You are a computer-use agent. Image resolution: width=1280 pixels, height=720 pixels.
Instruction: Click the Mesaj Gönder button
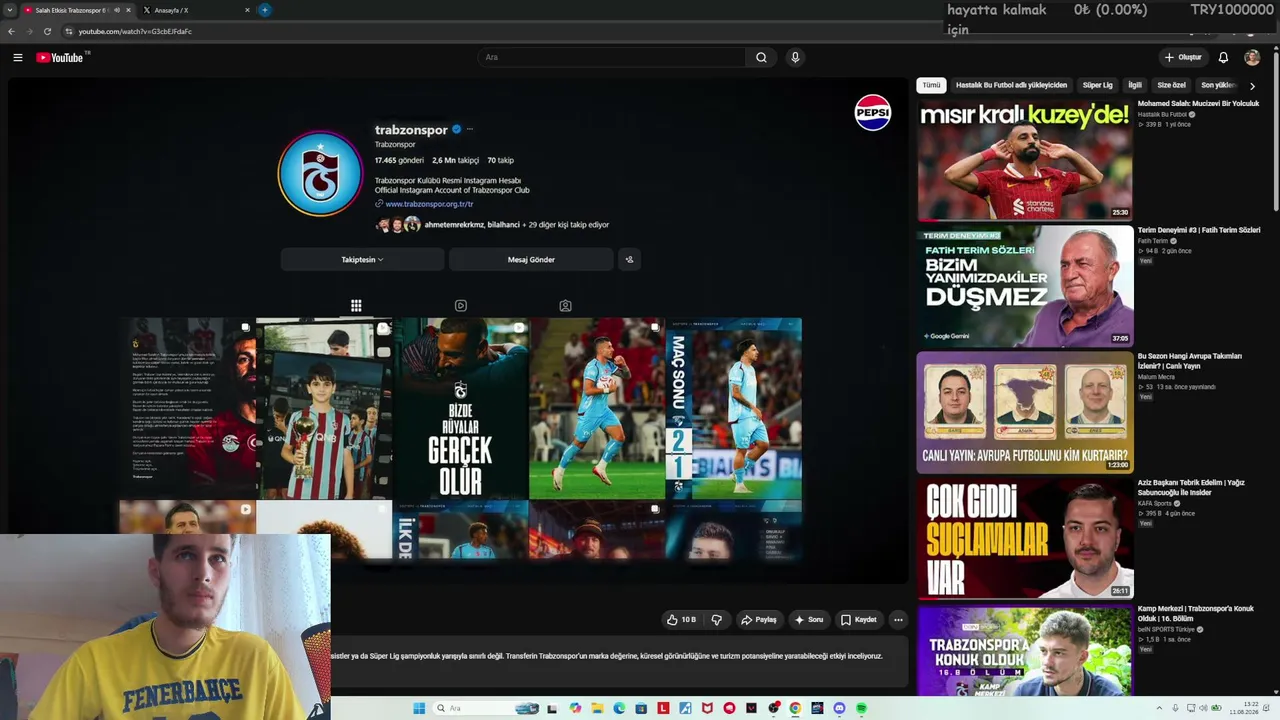point(531,260)
